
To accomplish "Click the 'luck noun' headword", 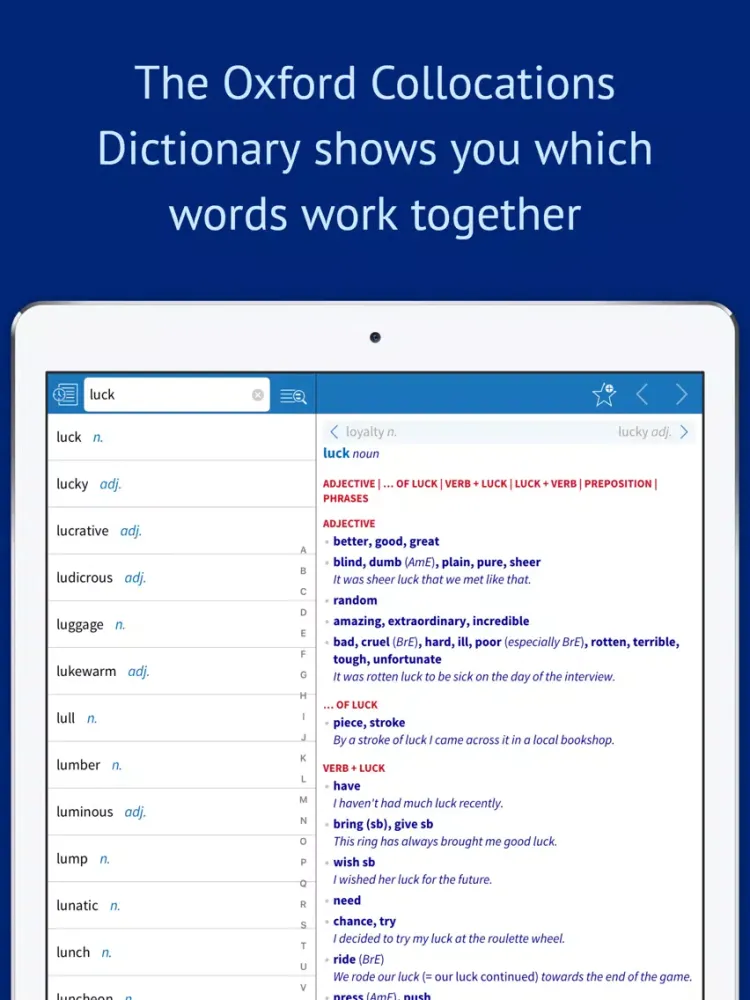I will [x=351, y=453].
